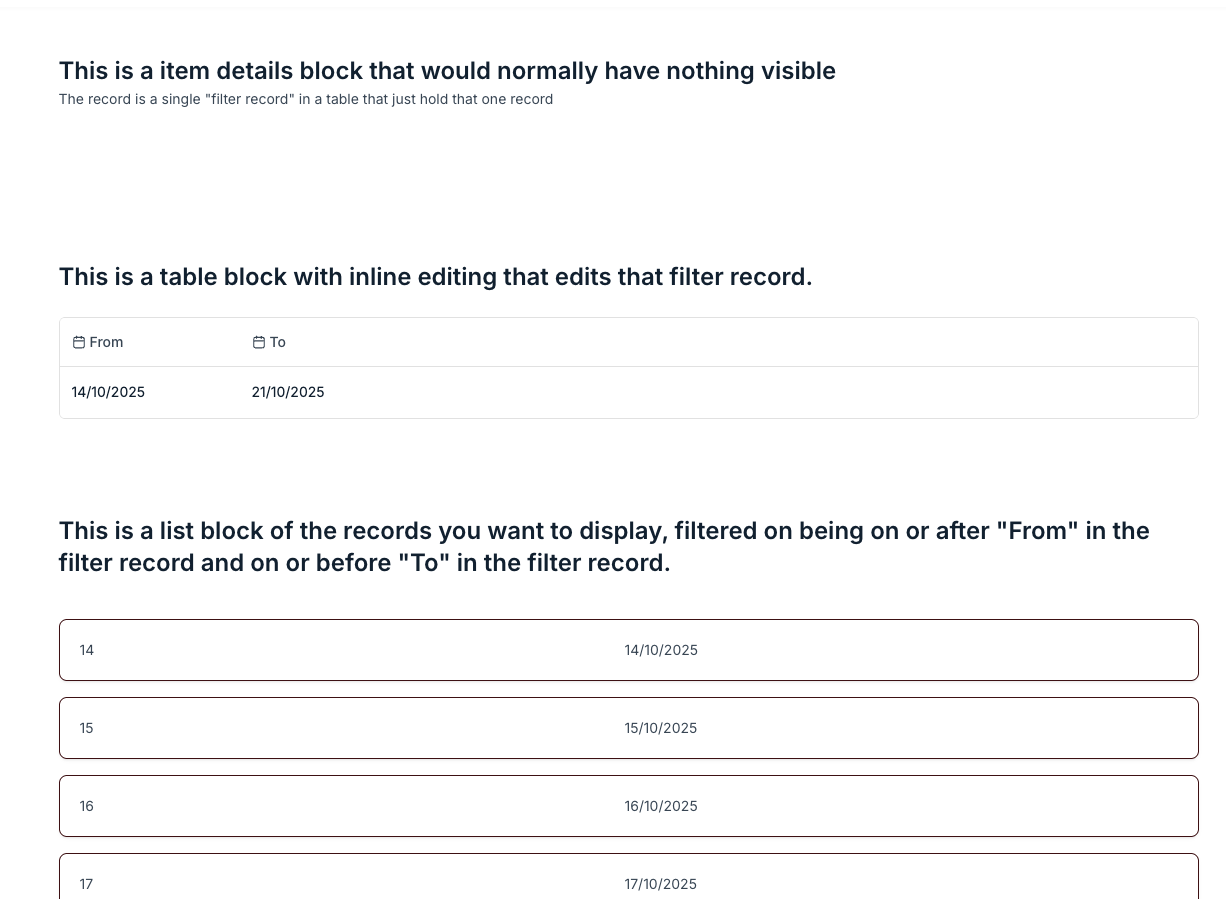The image size is (1226, 899).
Task: Click the "filter record" description subtitle text
Action: click(x=306, y=99)
